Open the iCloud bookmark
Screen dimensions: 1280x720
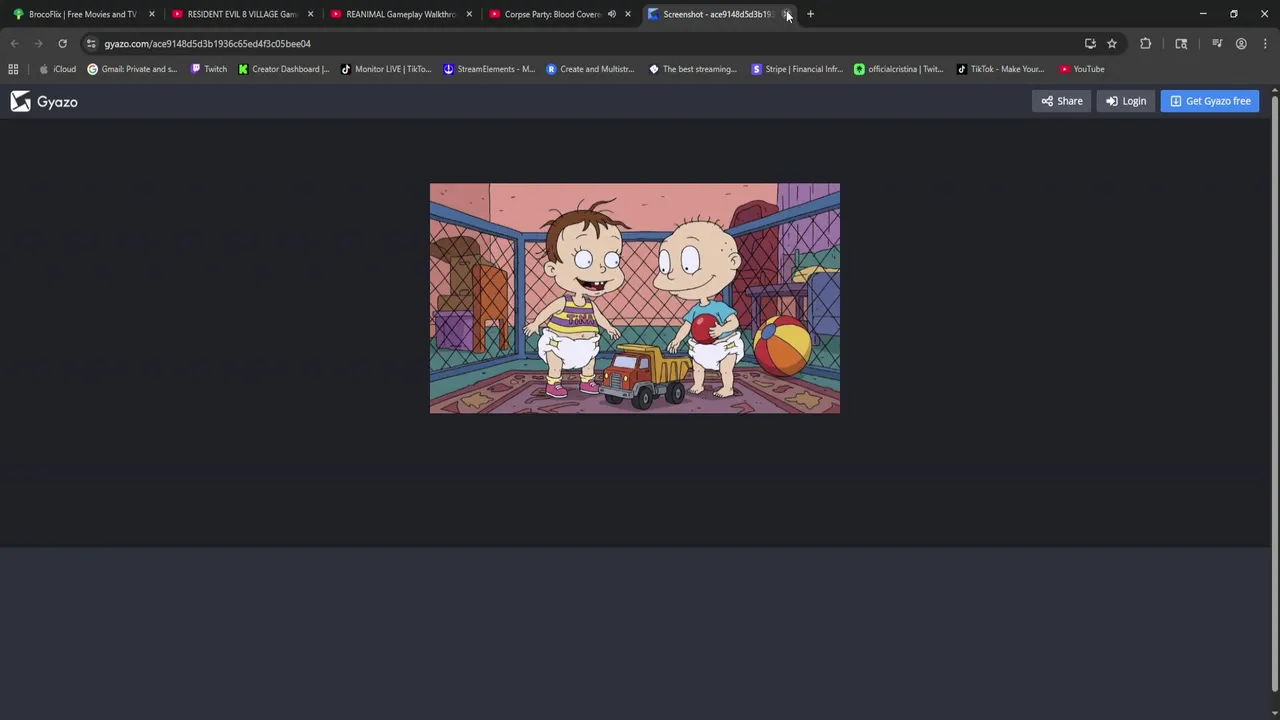[57, 69]
